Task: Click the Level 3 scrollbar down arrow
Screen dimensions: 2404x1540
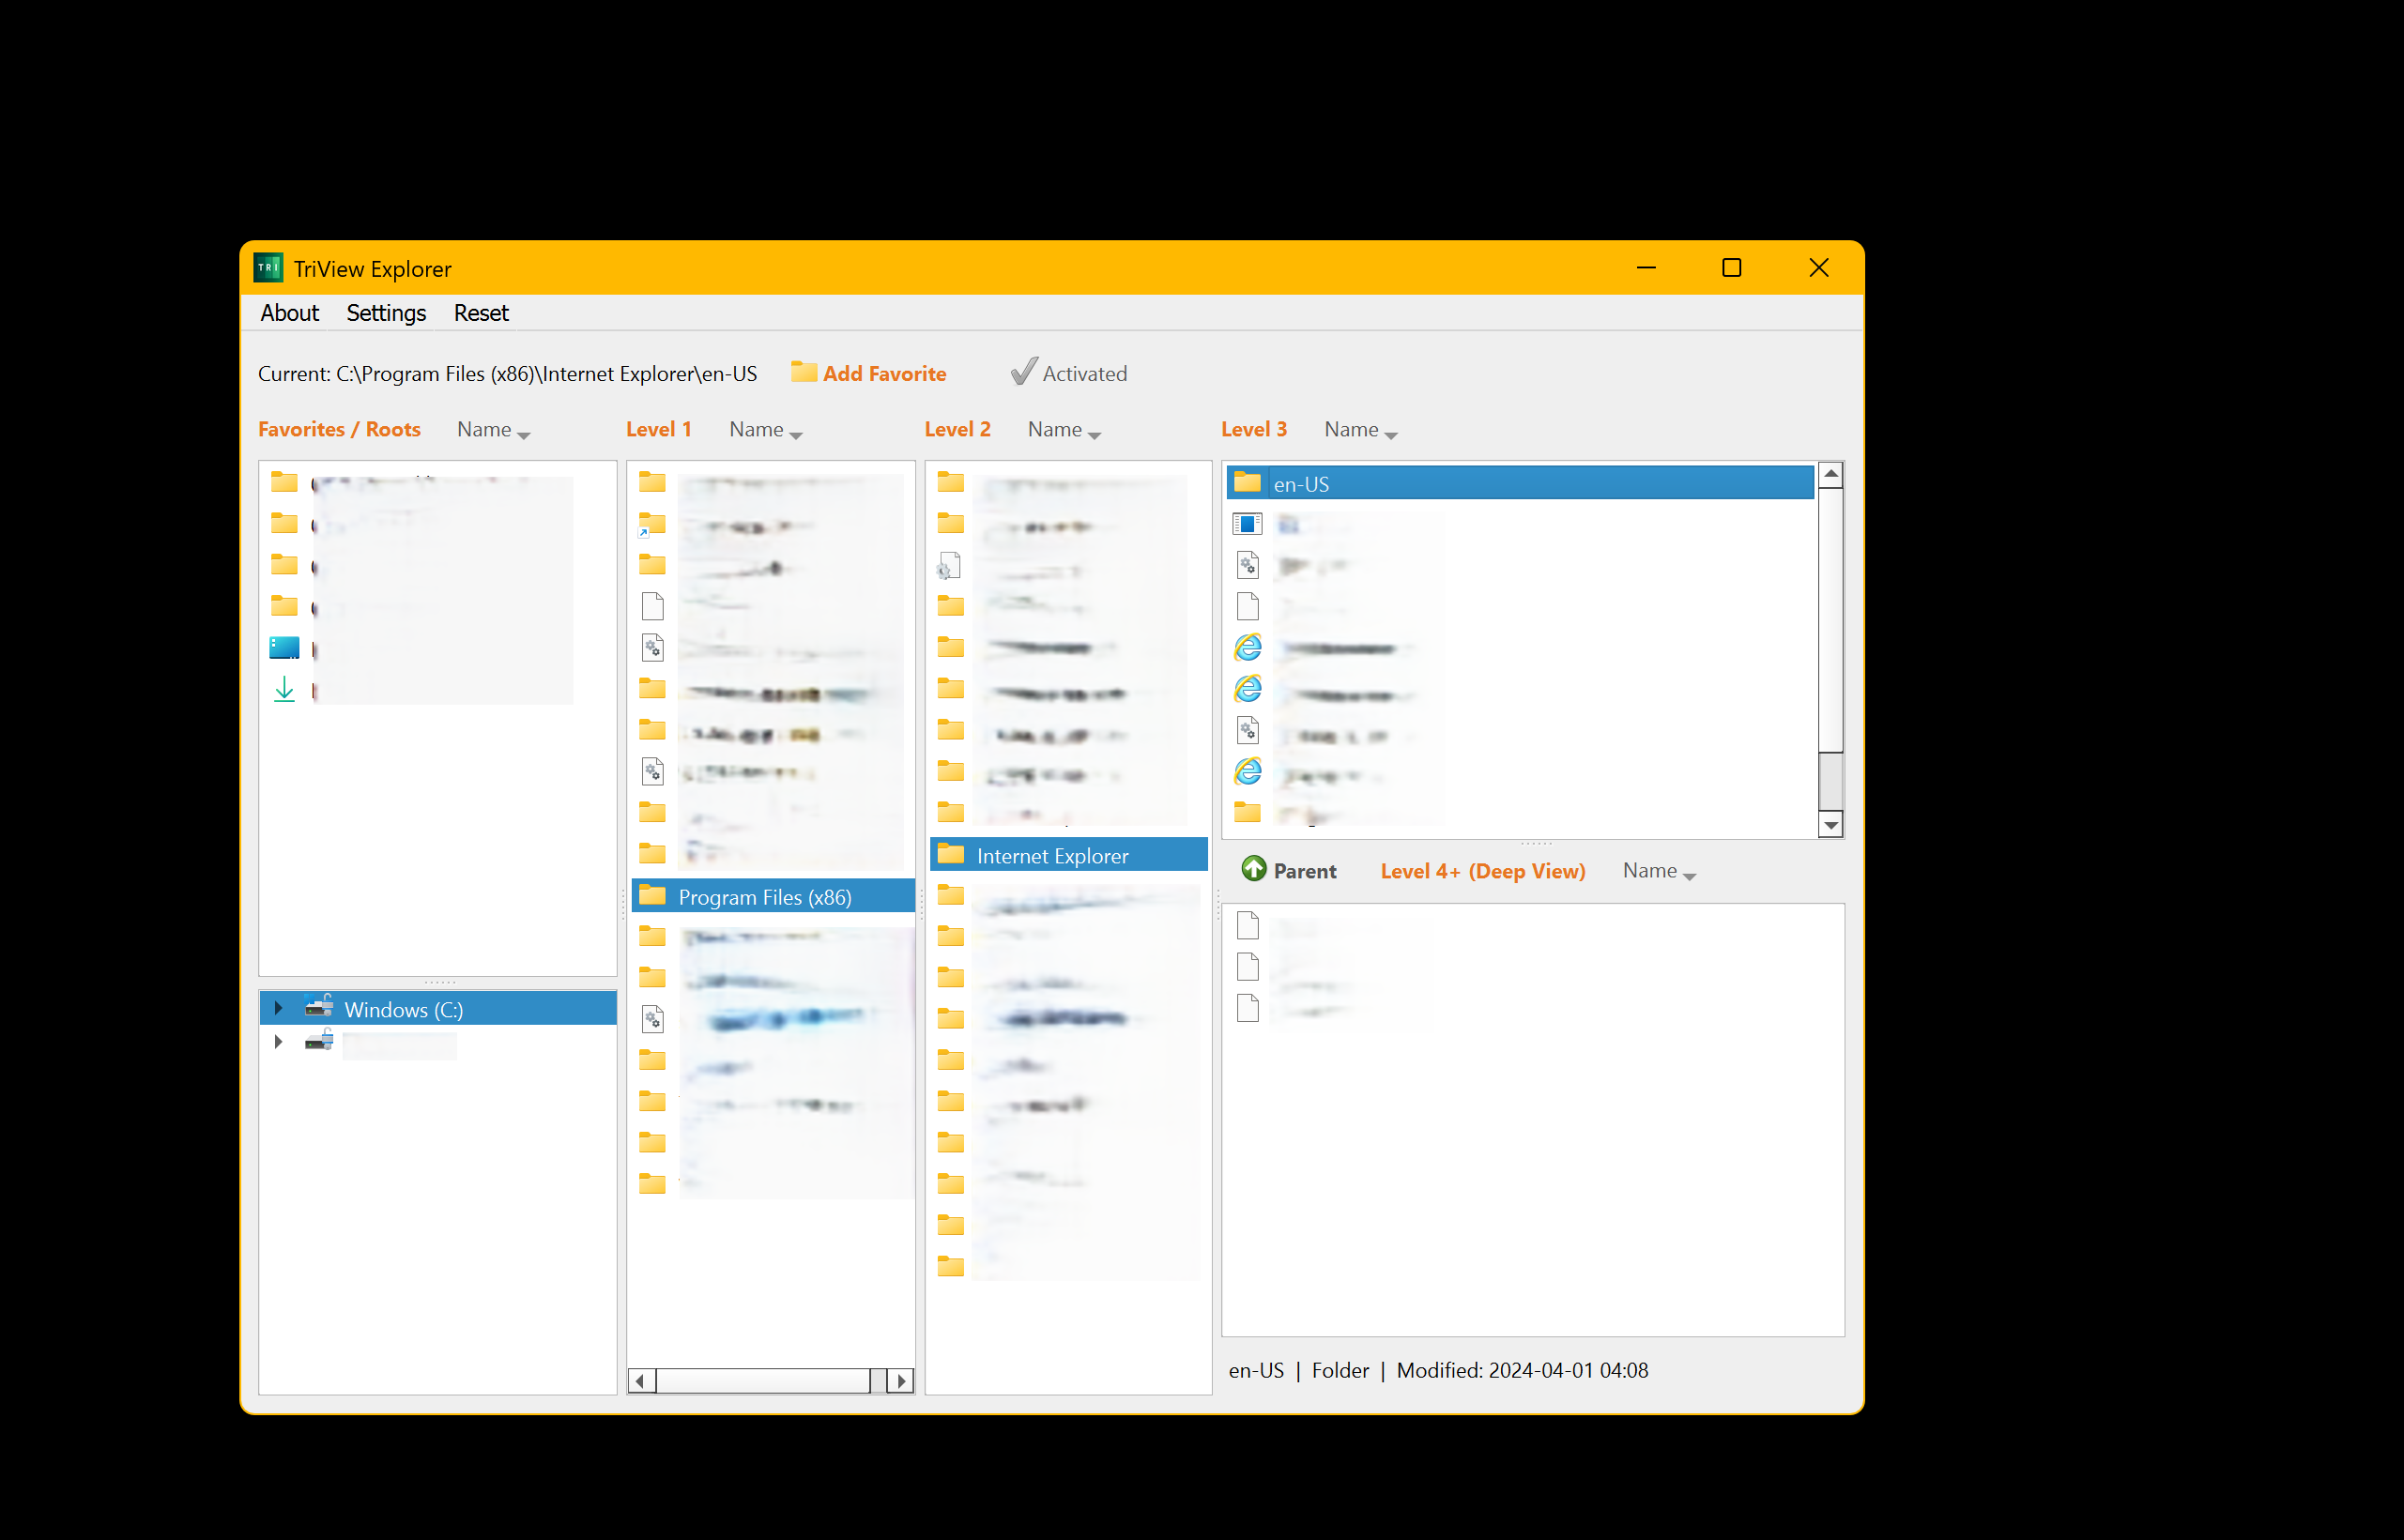Action: pos(1831,826)
